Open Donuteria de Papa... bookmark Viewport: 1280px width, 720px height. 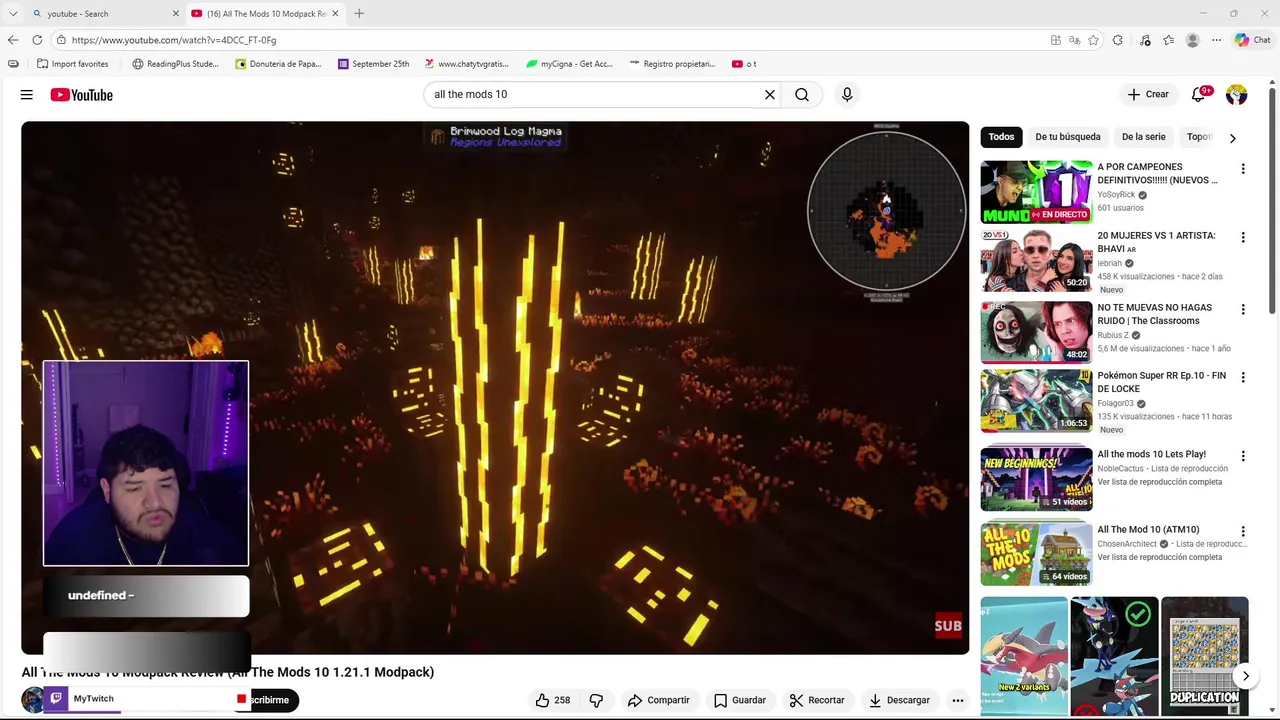tap(278, 64)
